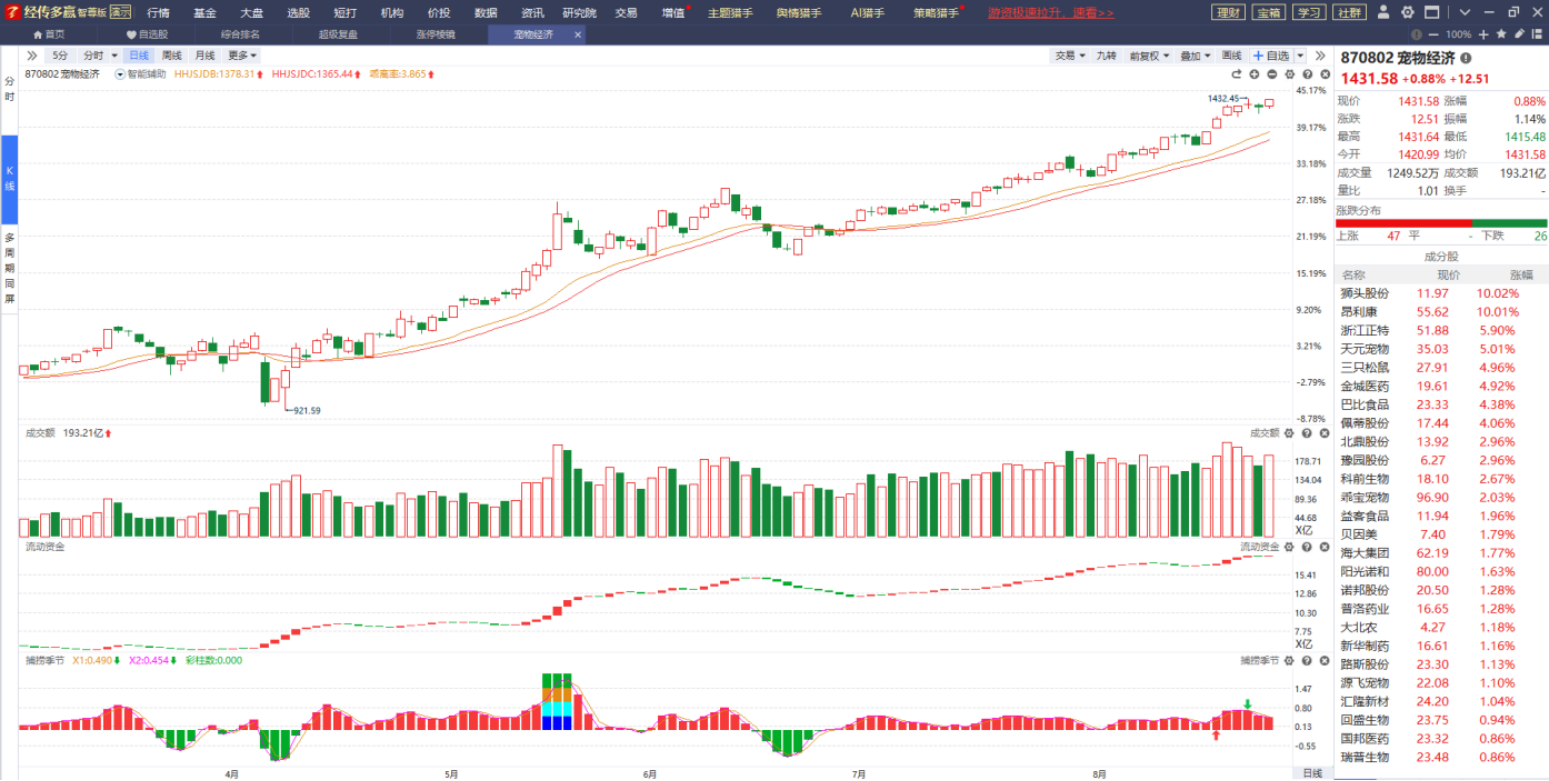
Task: Click the info icon next to 870802 宠物经济 title
Action: pyautogui.click(x=1466, y=58)
